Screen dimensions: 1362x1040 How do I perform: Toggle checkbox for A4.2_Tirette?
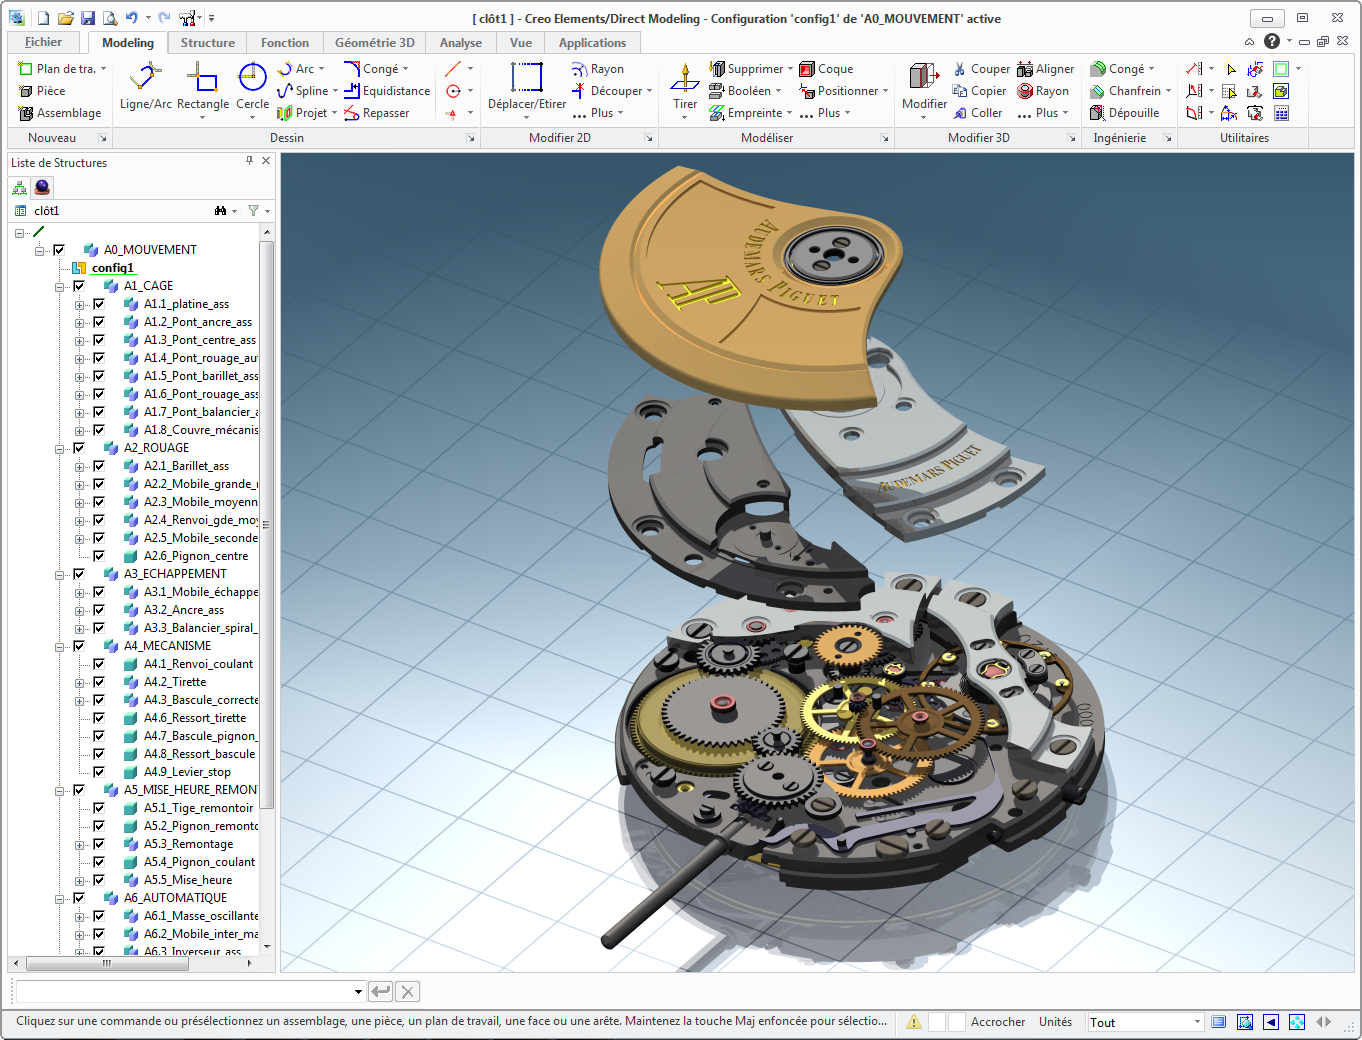pos(99,682)
